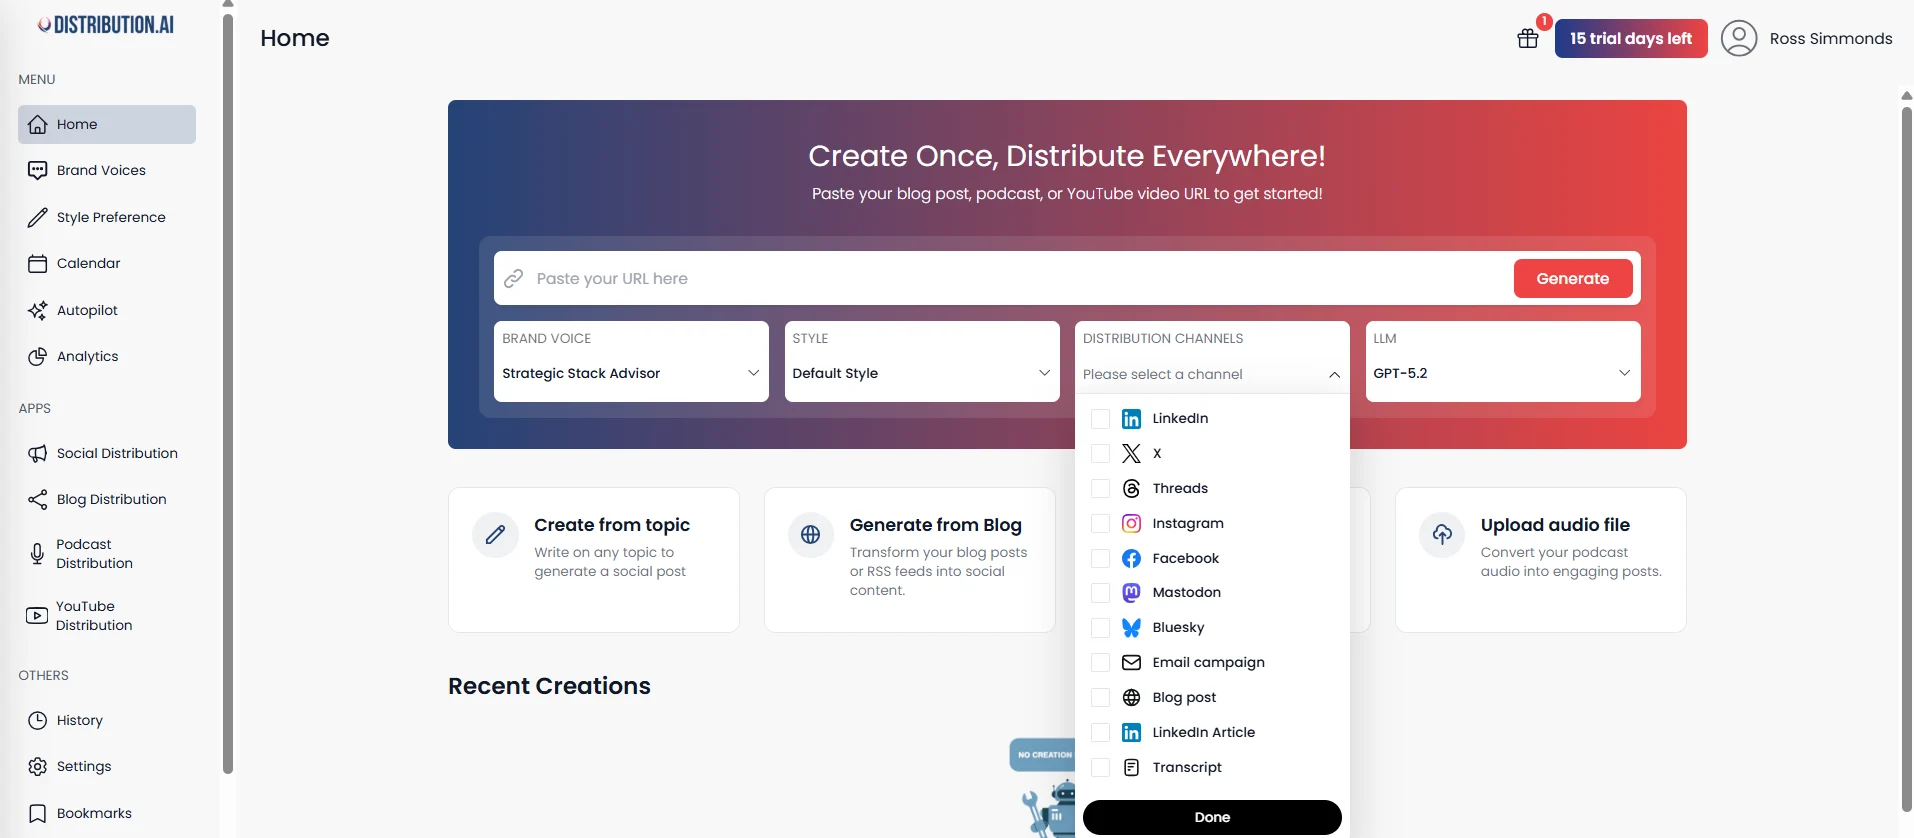Screen dimensions: 1914x838
Task: Click the LinkedIn logo in channel list
Action: tap(1131, 419)
